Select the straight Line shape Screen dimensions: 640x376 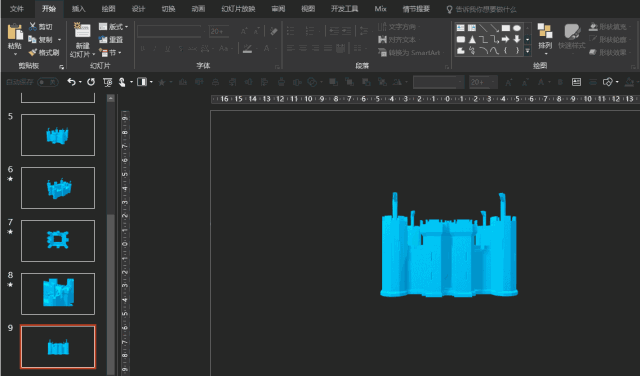point(483,28)
